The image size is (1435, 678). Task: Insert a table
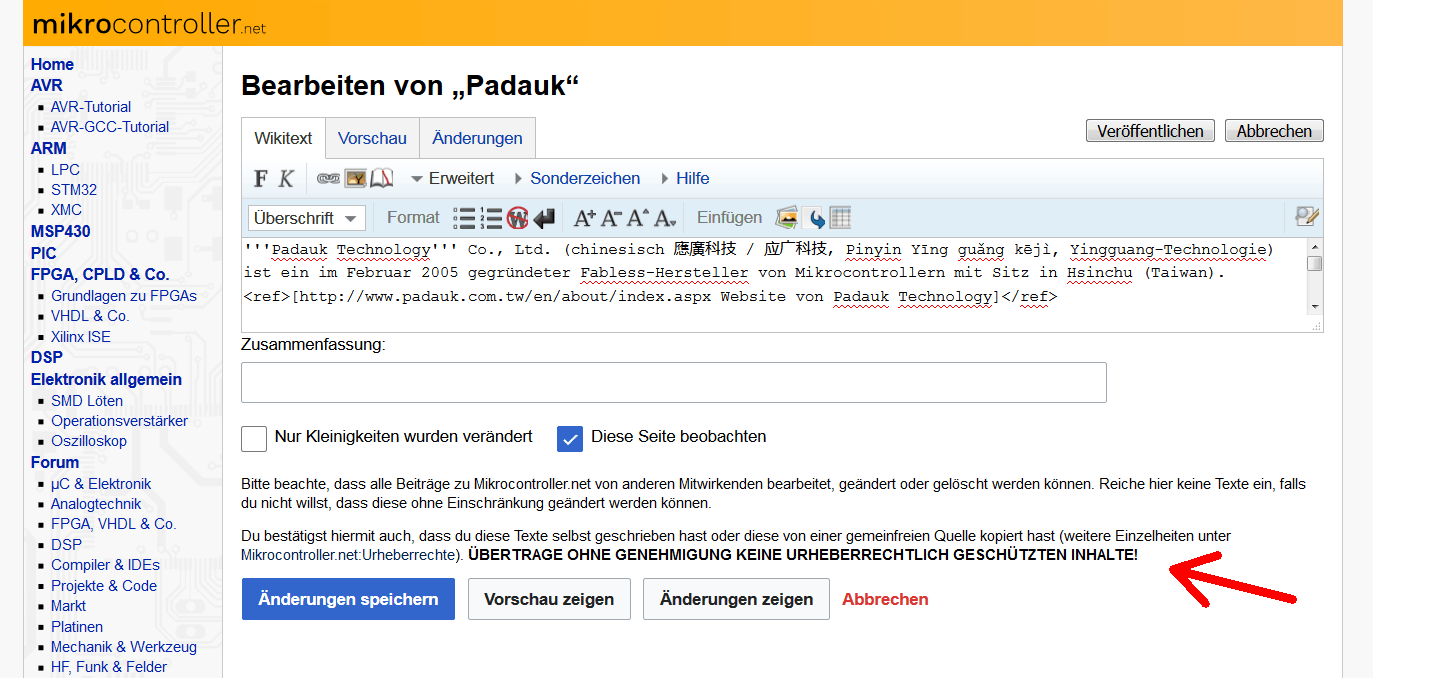[x=840, y=218]
